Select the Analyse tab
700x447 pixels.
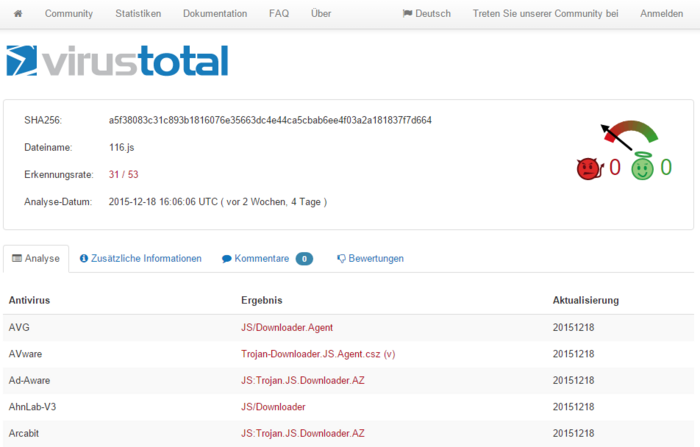(x=36, y=259)
